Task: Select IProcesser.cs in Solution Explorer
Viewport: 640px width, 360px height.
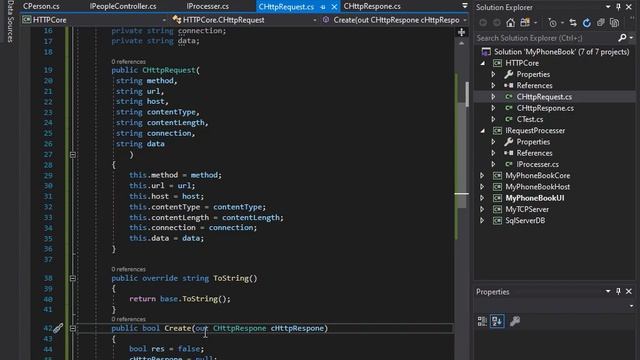Action: [x=538, y=164]
